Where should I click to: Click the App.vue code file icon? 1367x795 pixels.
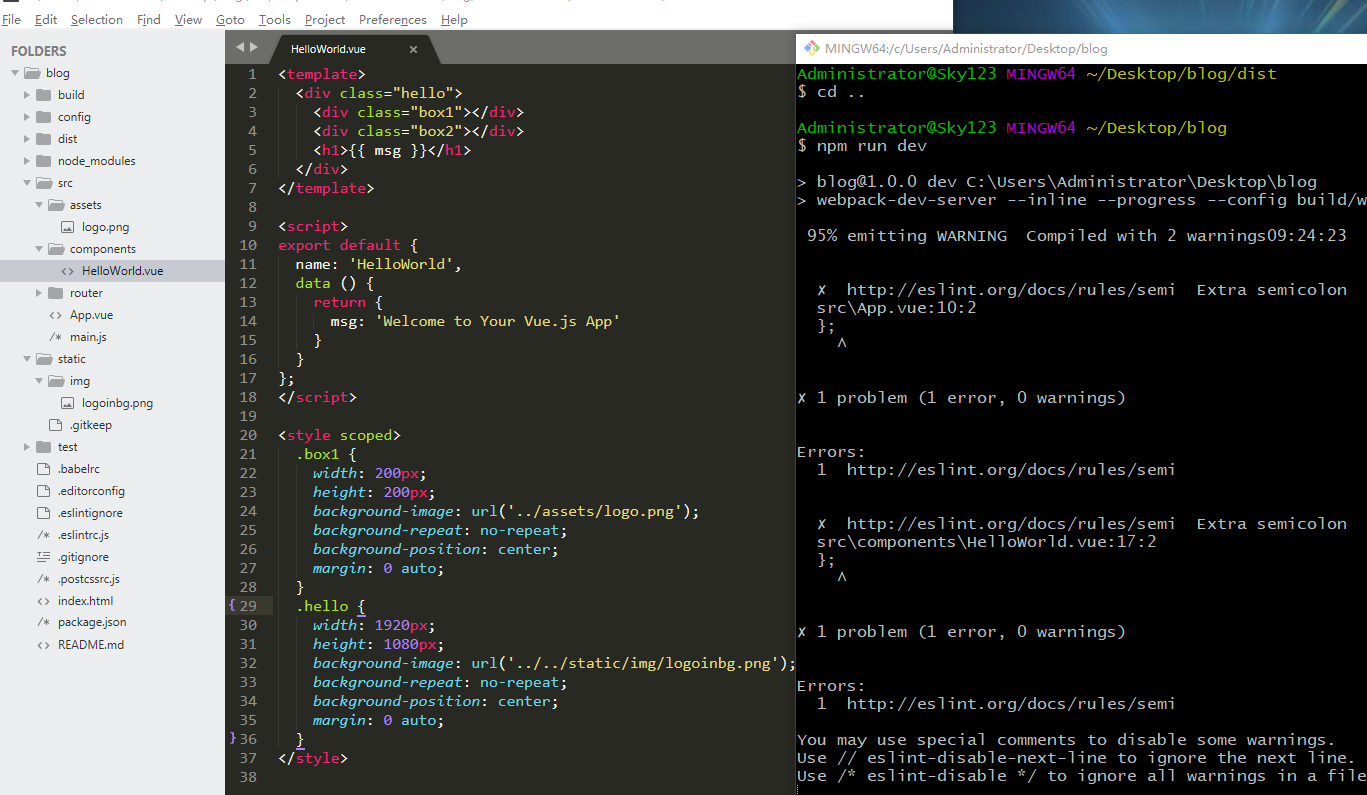pos(55,315)
